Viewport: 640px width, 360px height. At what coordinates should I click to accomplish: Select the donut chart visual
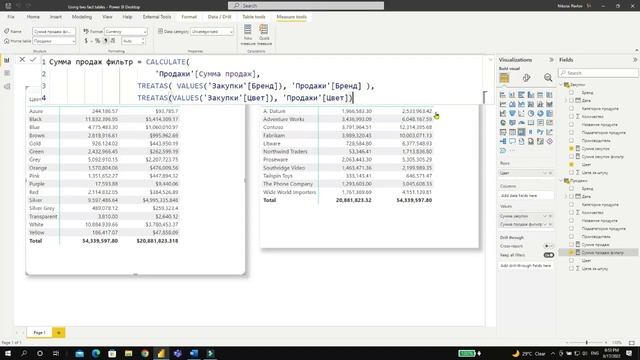540,113
